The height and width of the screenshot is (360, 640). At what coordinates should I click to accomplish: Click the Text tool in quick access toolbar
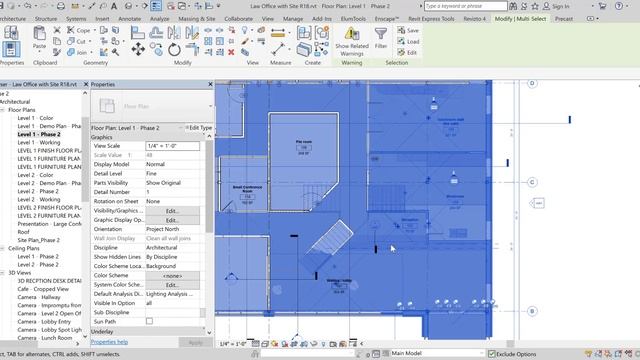[x=114, y=6]
